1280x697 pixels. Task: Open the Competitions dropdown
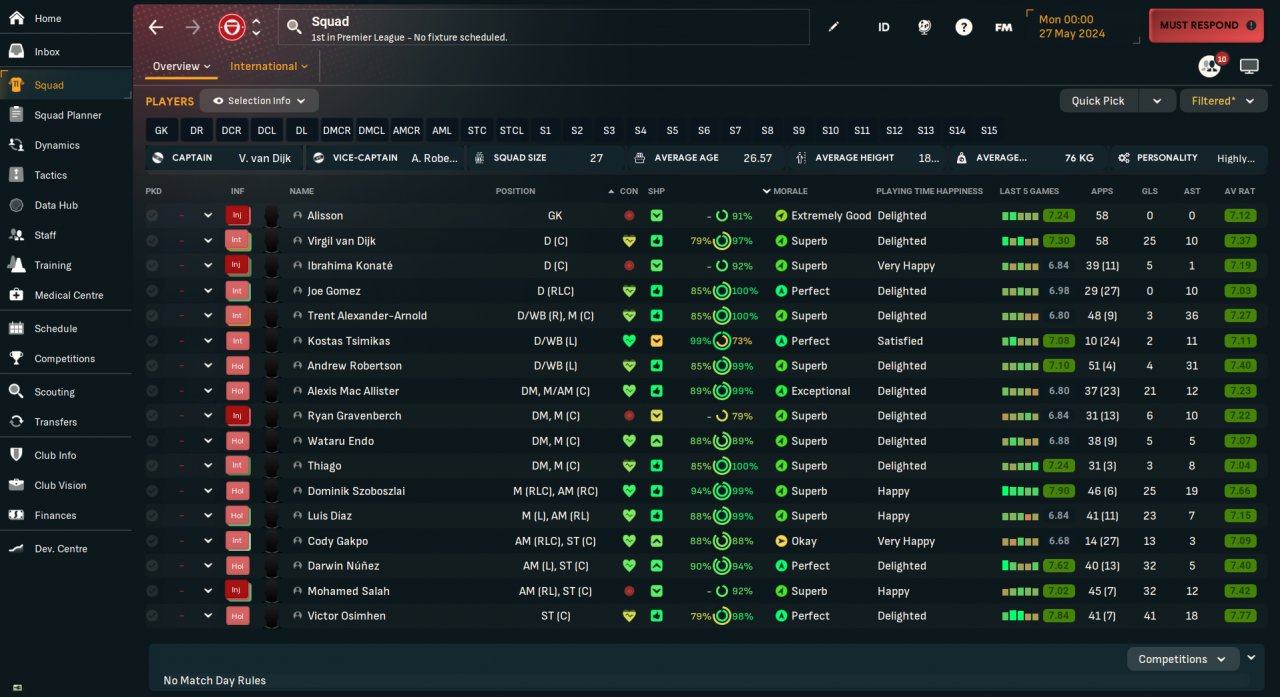tap(1182, 659)
